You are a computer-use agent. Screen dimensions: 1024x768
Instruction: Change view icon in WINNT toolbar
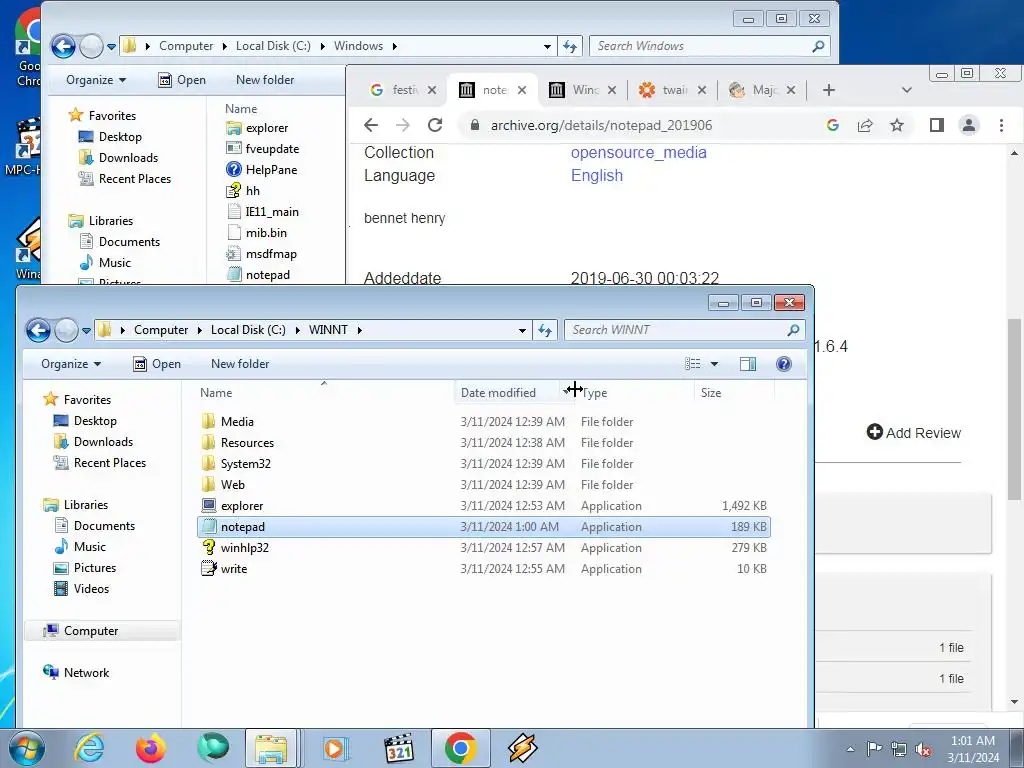[692, 364]
